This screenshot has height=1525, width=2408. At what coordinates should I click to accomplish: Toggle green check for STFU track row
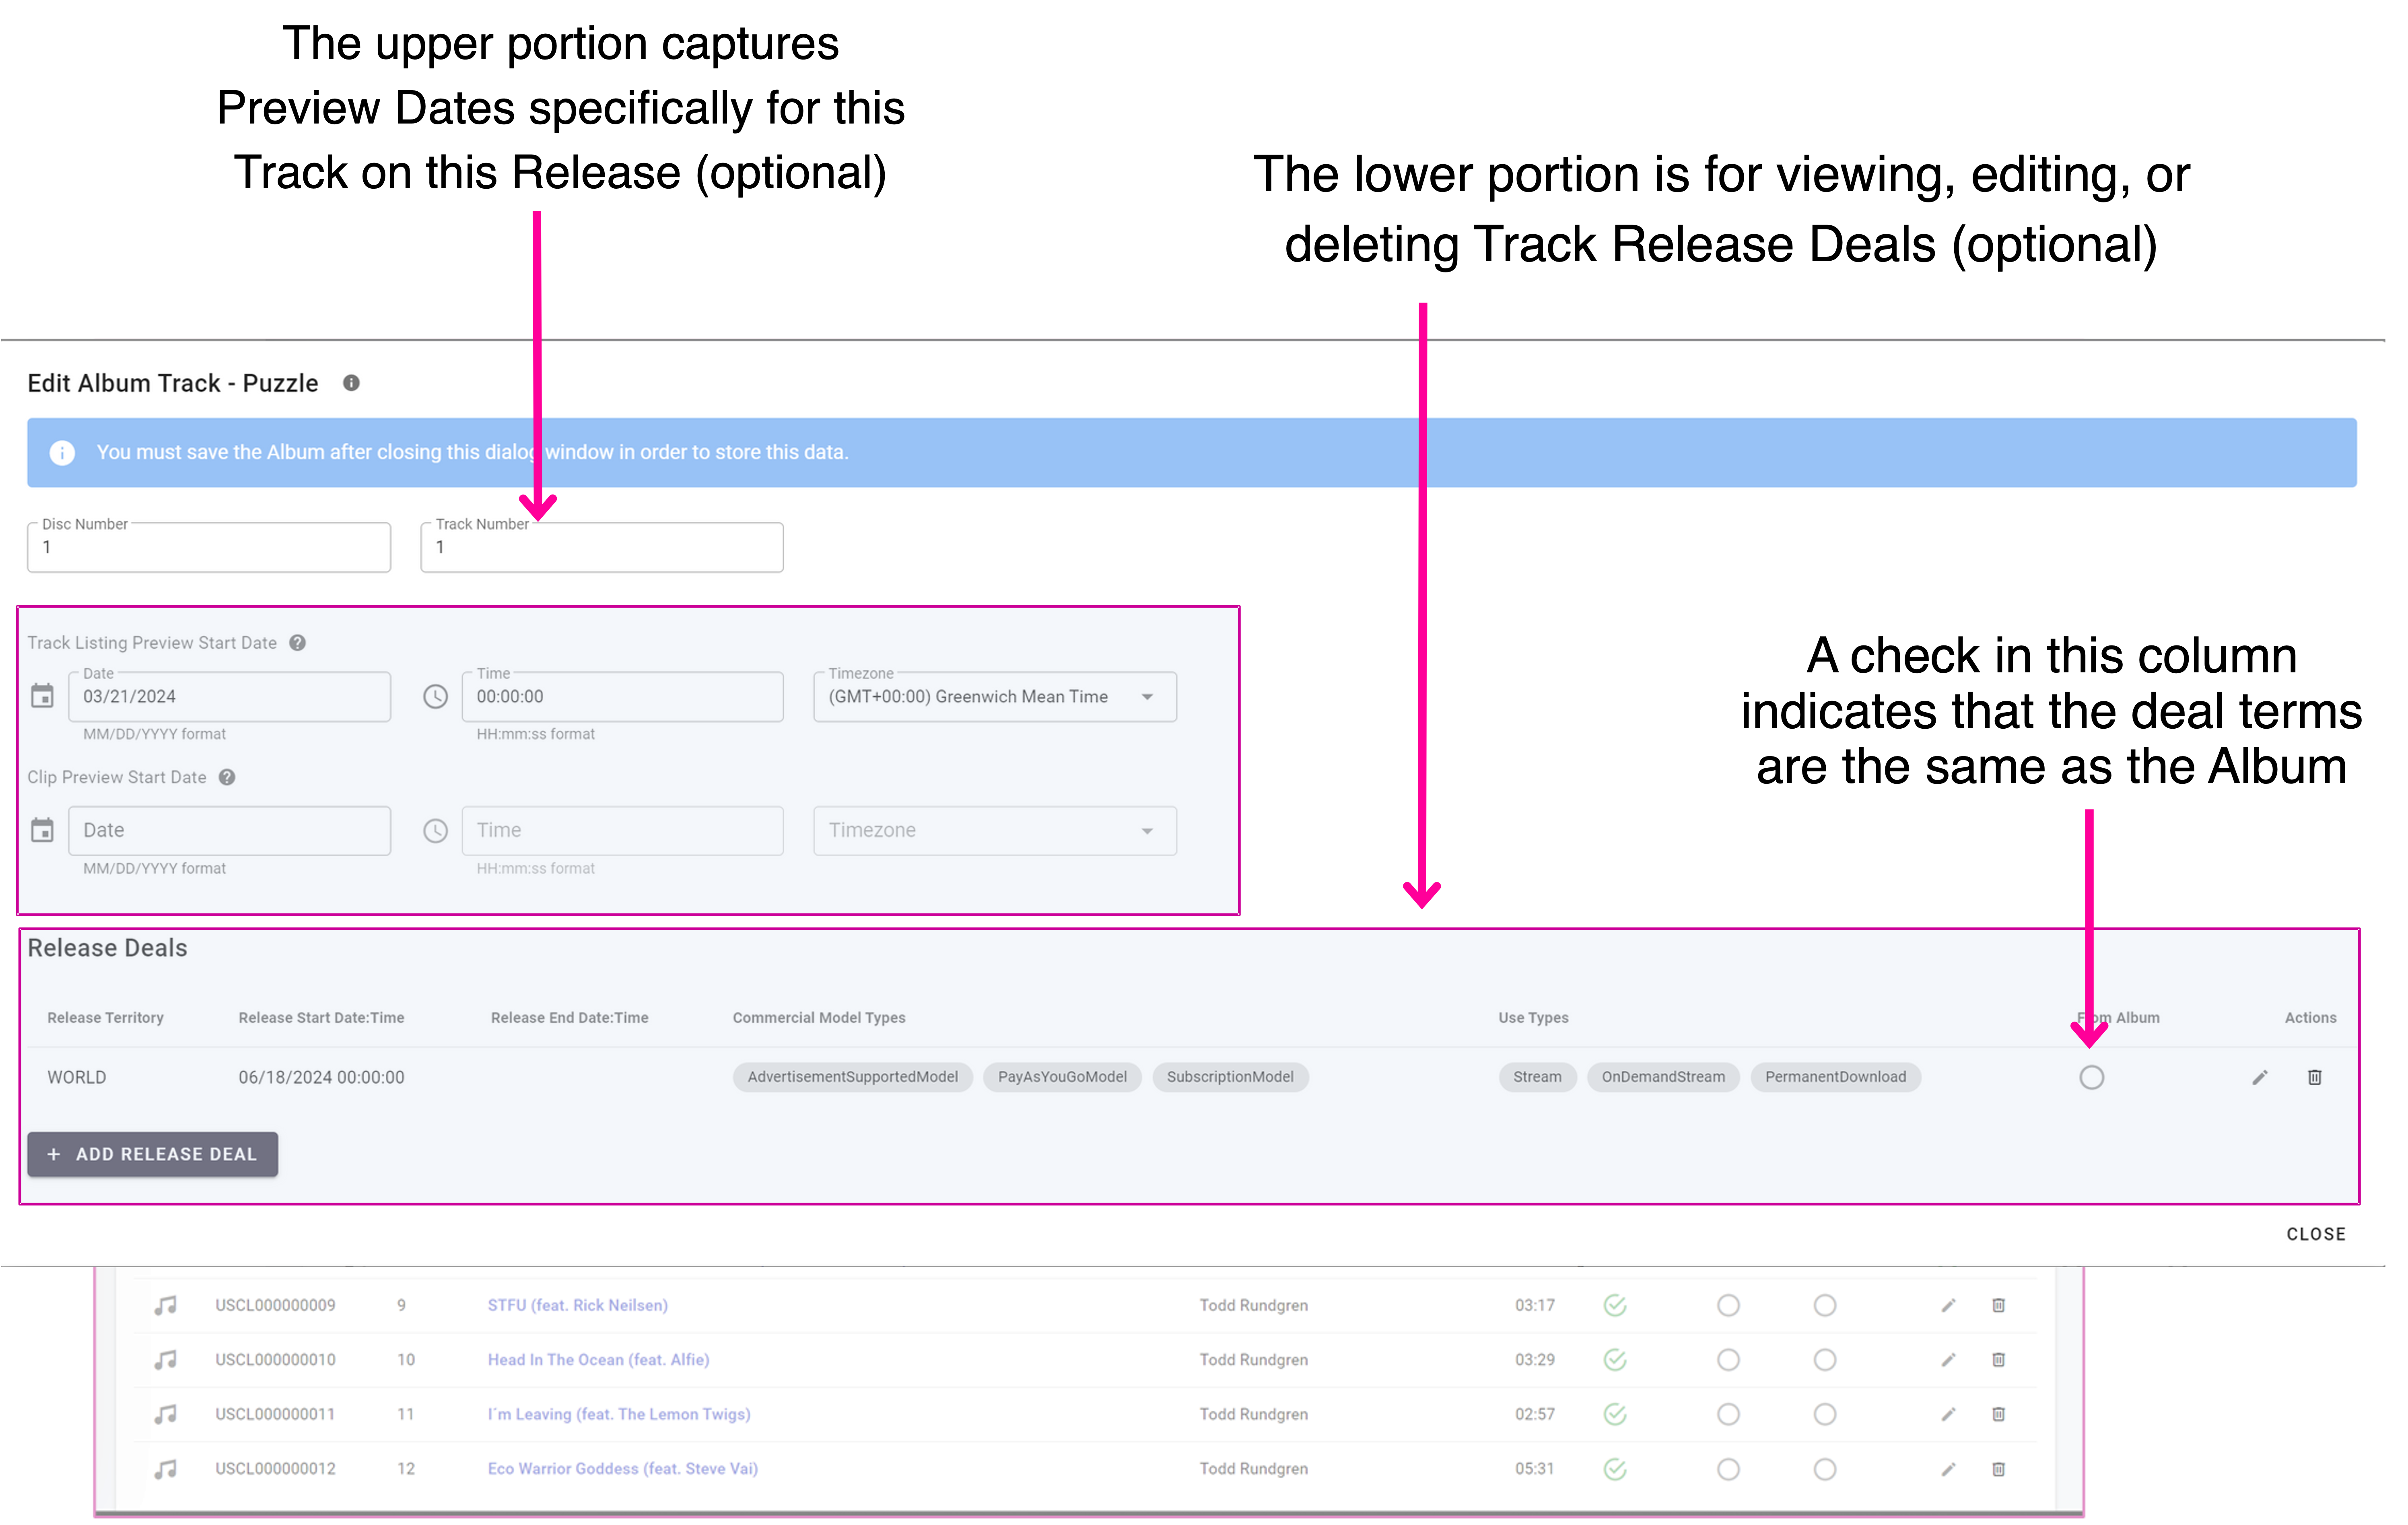1614,1305
